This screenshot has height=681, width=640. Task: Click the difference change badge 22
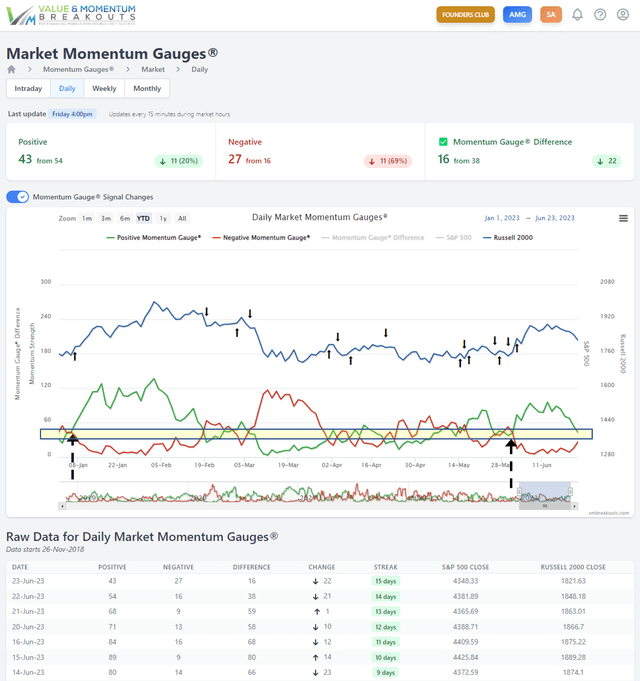607,161
